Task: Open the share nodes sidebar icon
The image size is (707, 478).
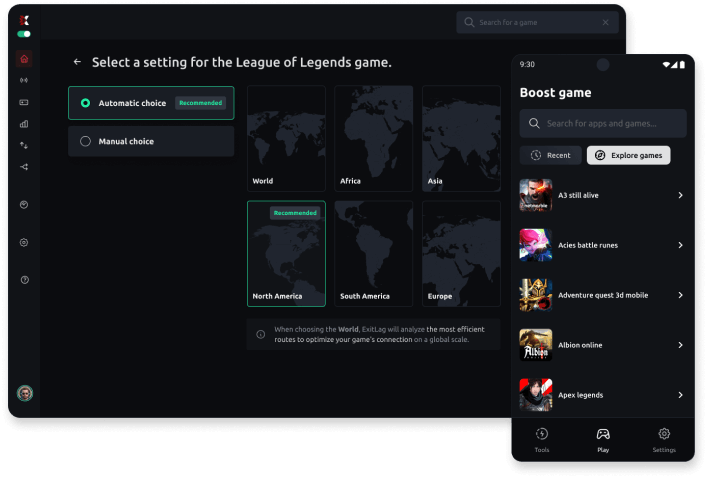Action: click(24, 167)
